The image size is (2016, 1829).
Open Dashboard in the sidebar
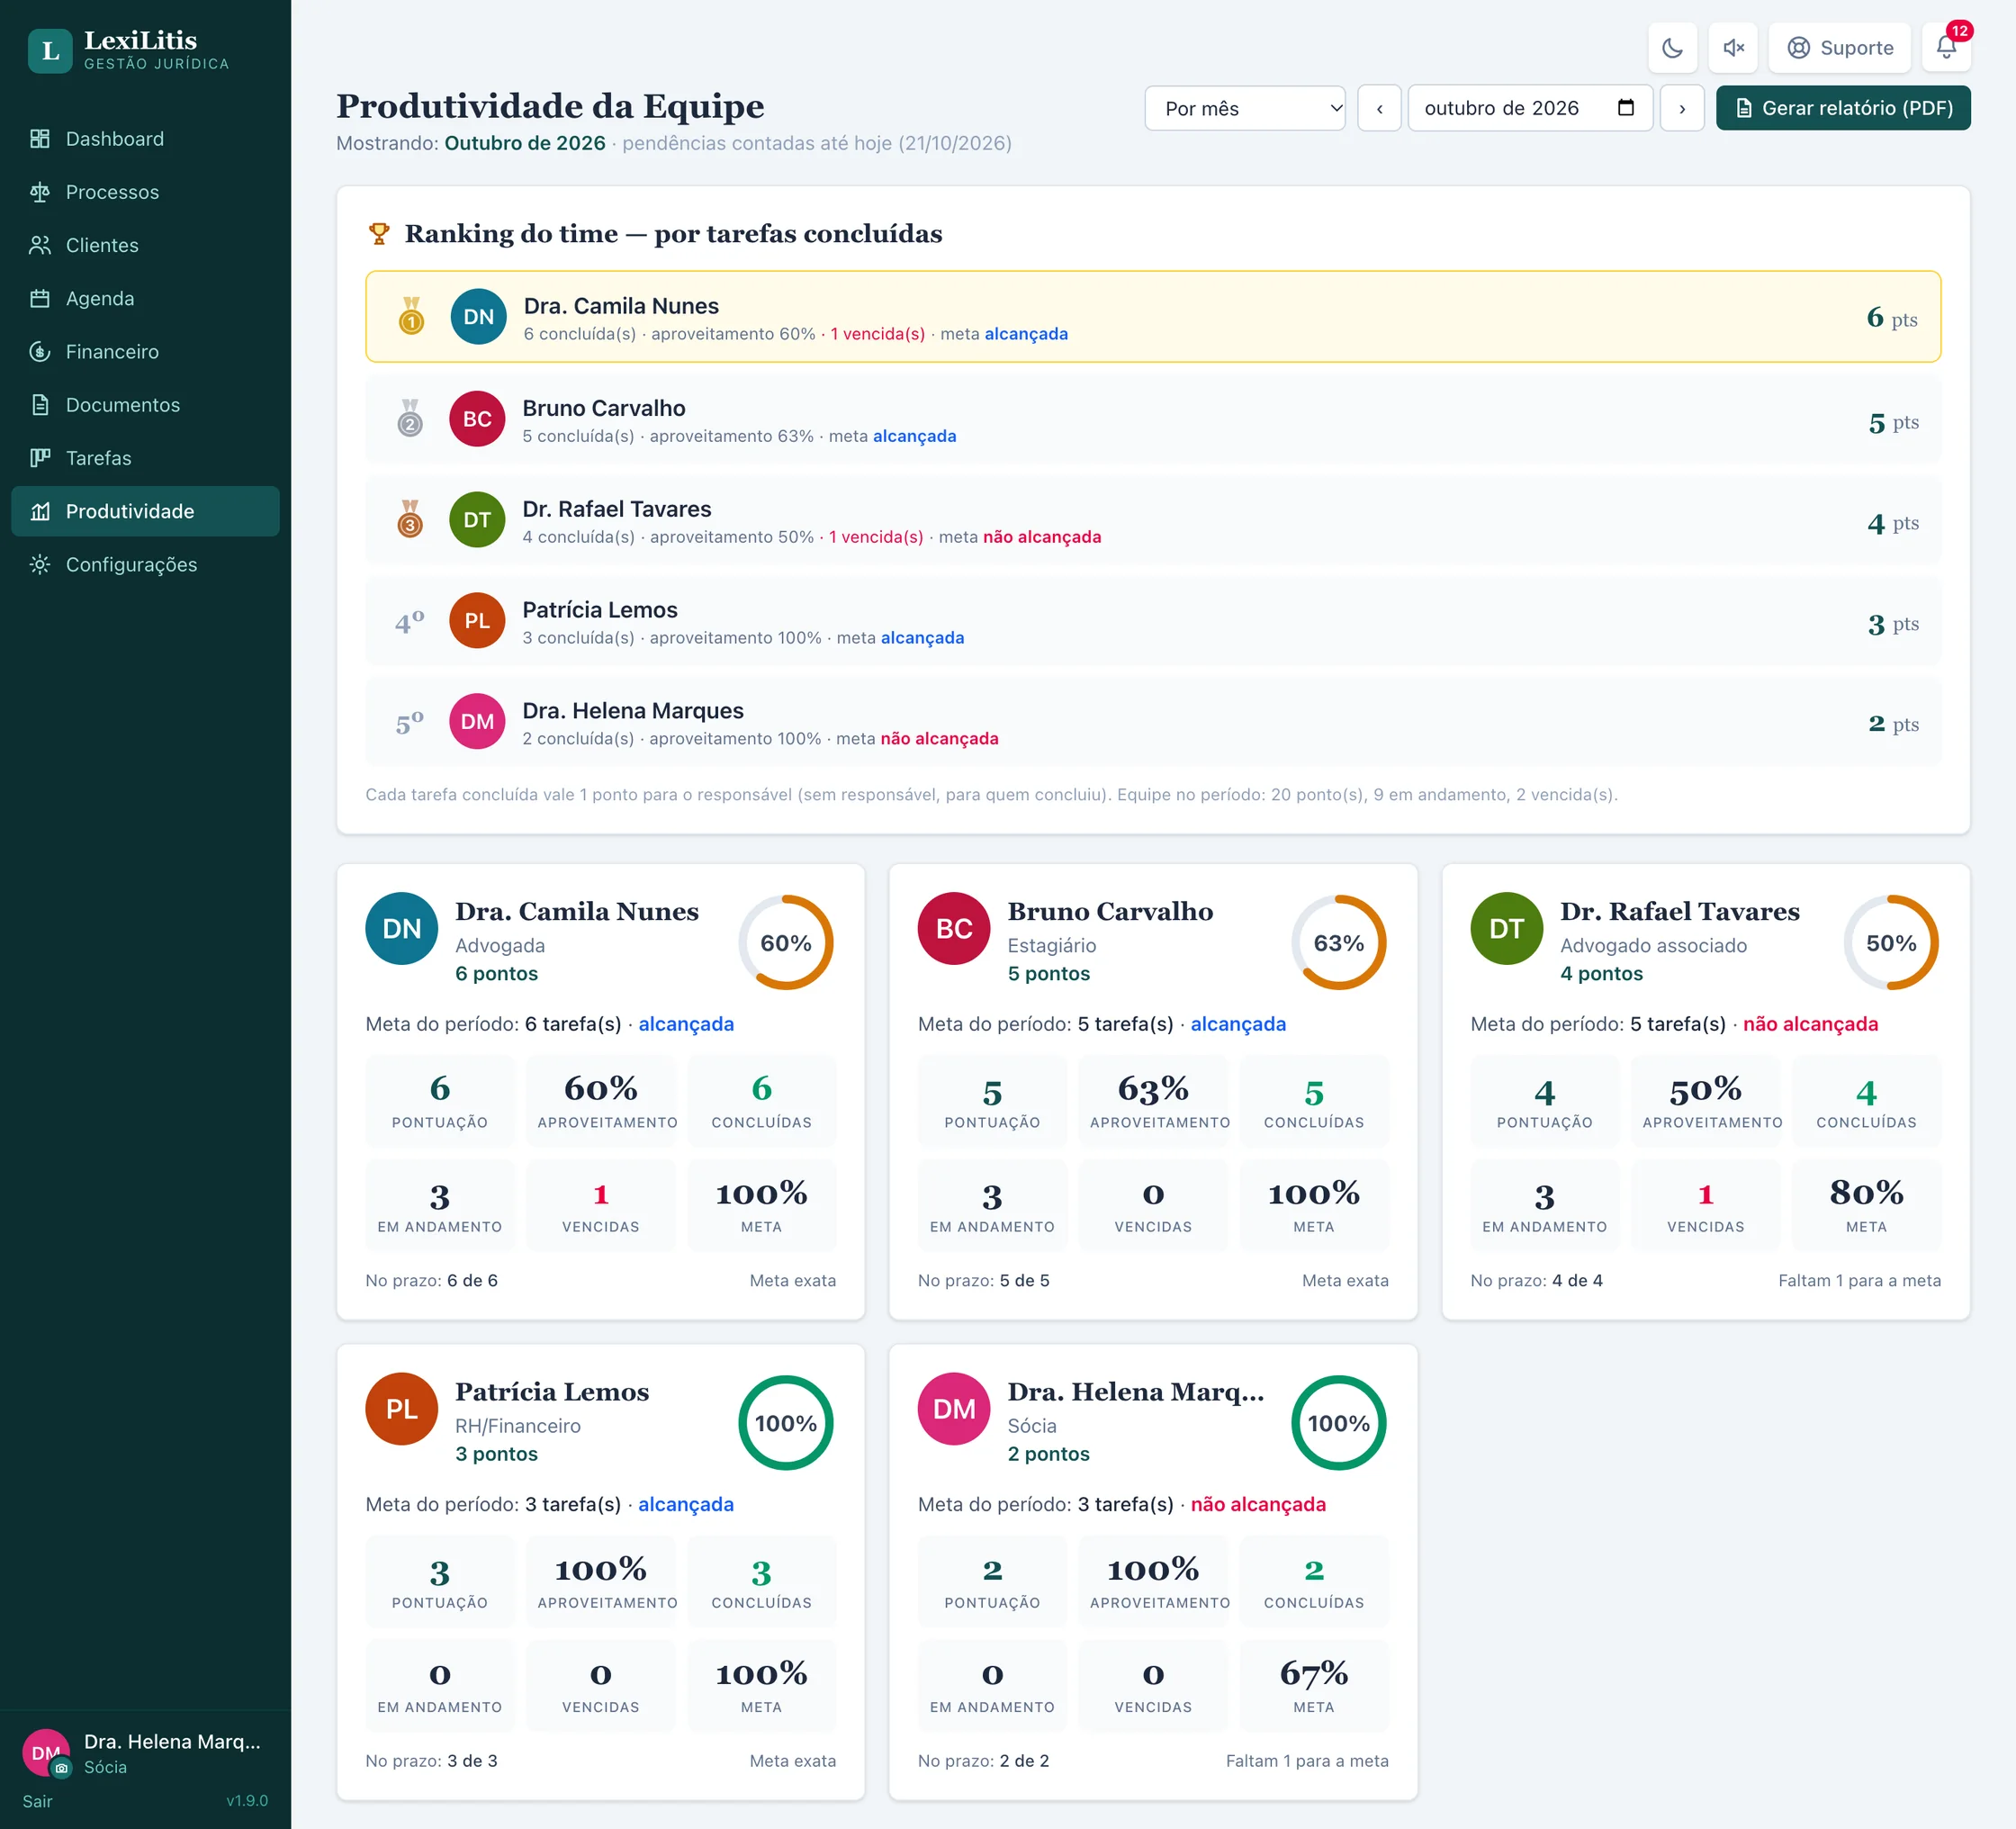[x=146, y=139]
